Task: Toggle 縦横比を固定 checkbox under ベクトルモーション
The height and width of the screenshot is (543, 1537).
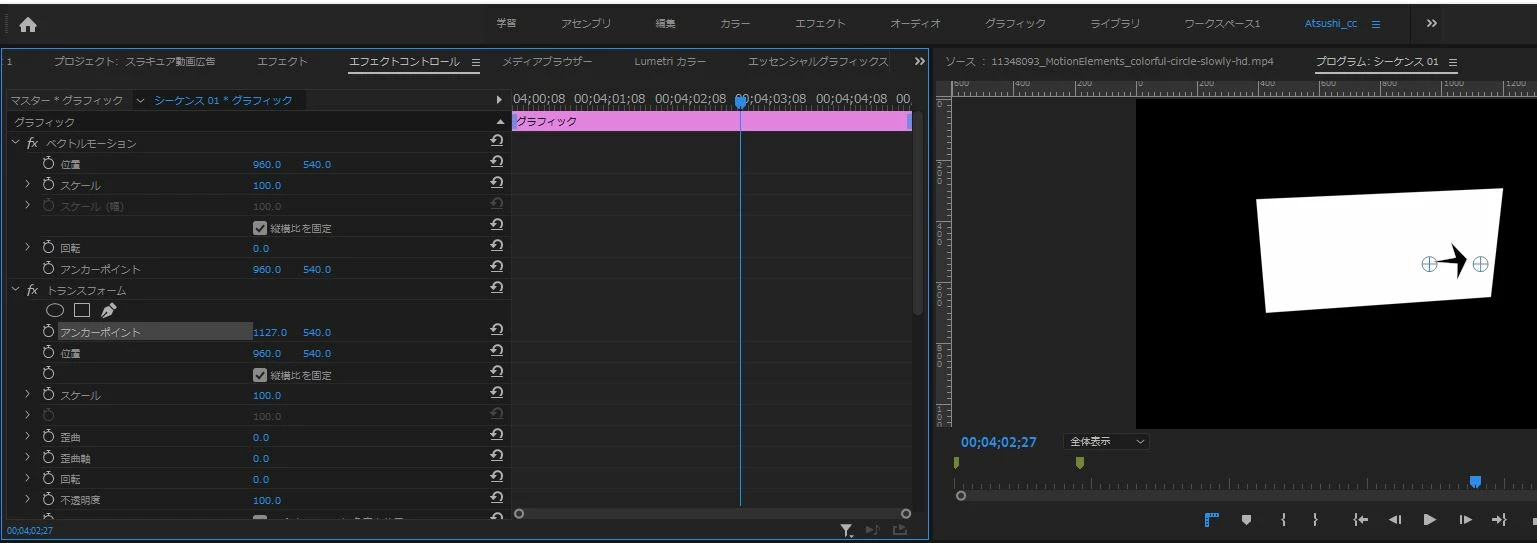Action: tap(260, 228)
